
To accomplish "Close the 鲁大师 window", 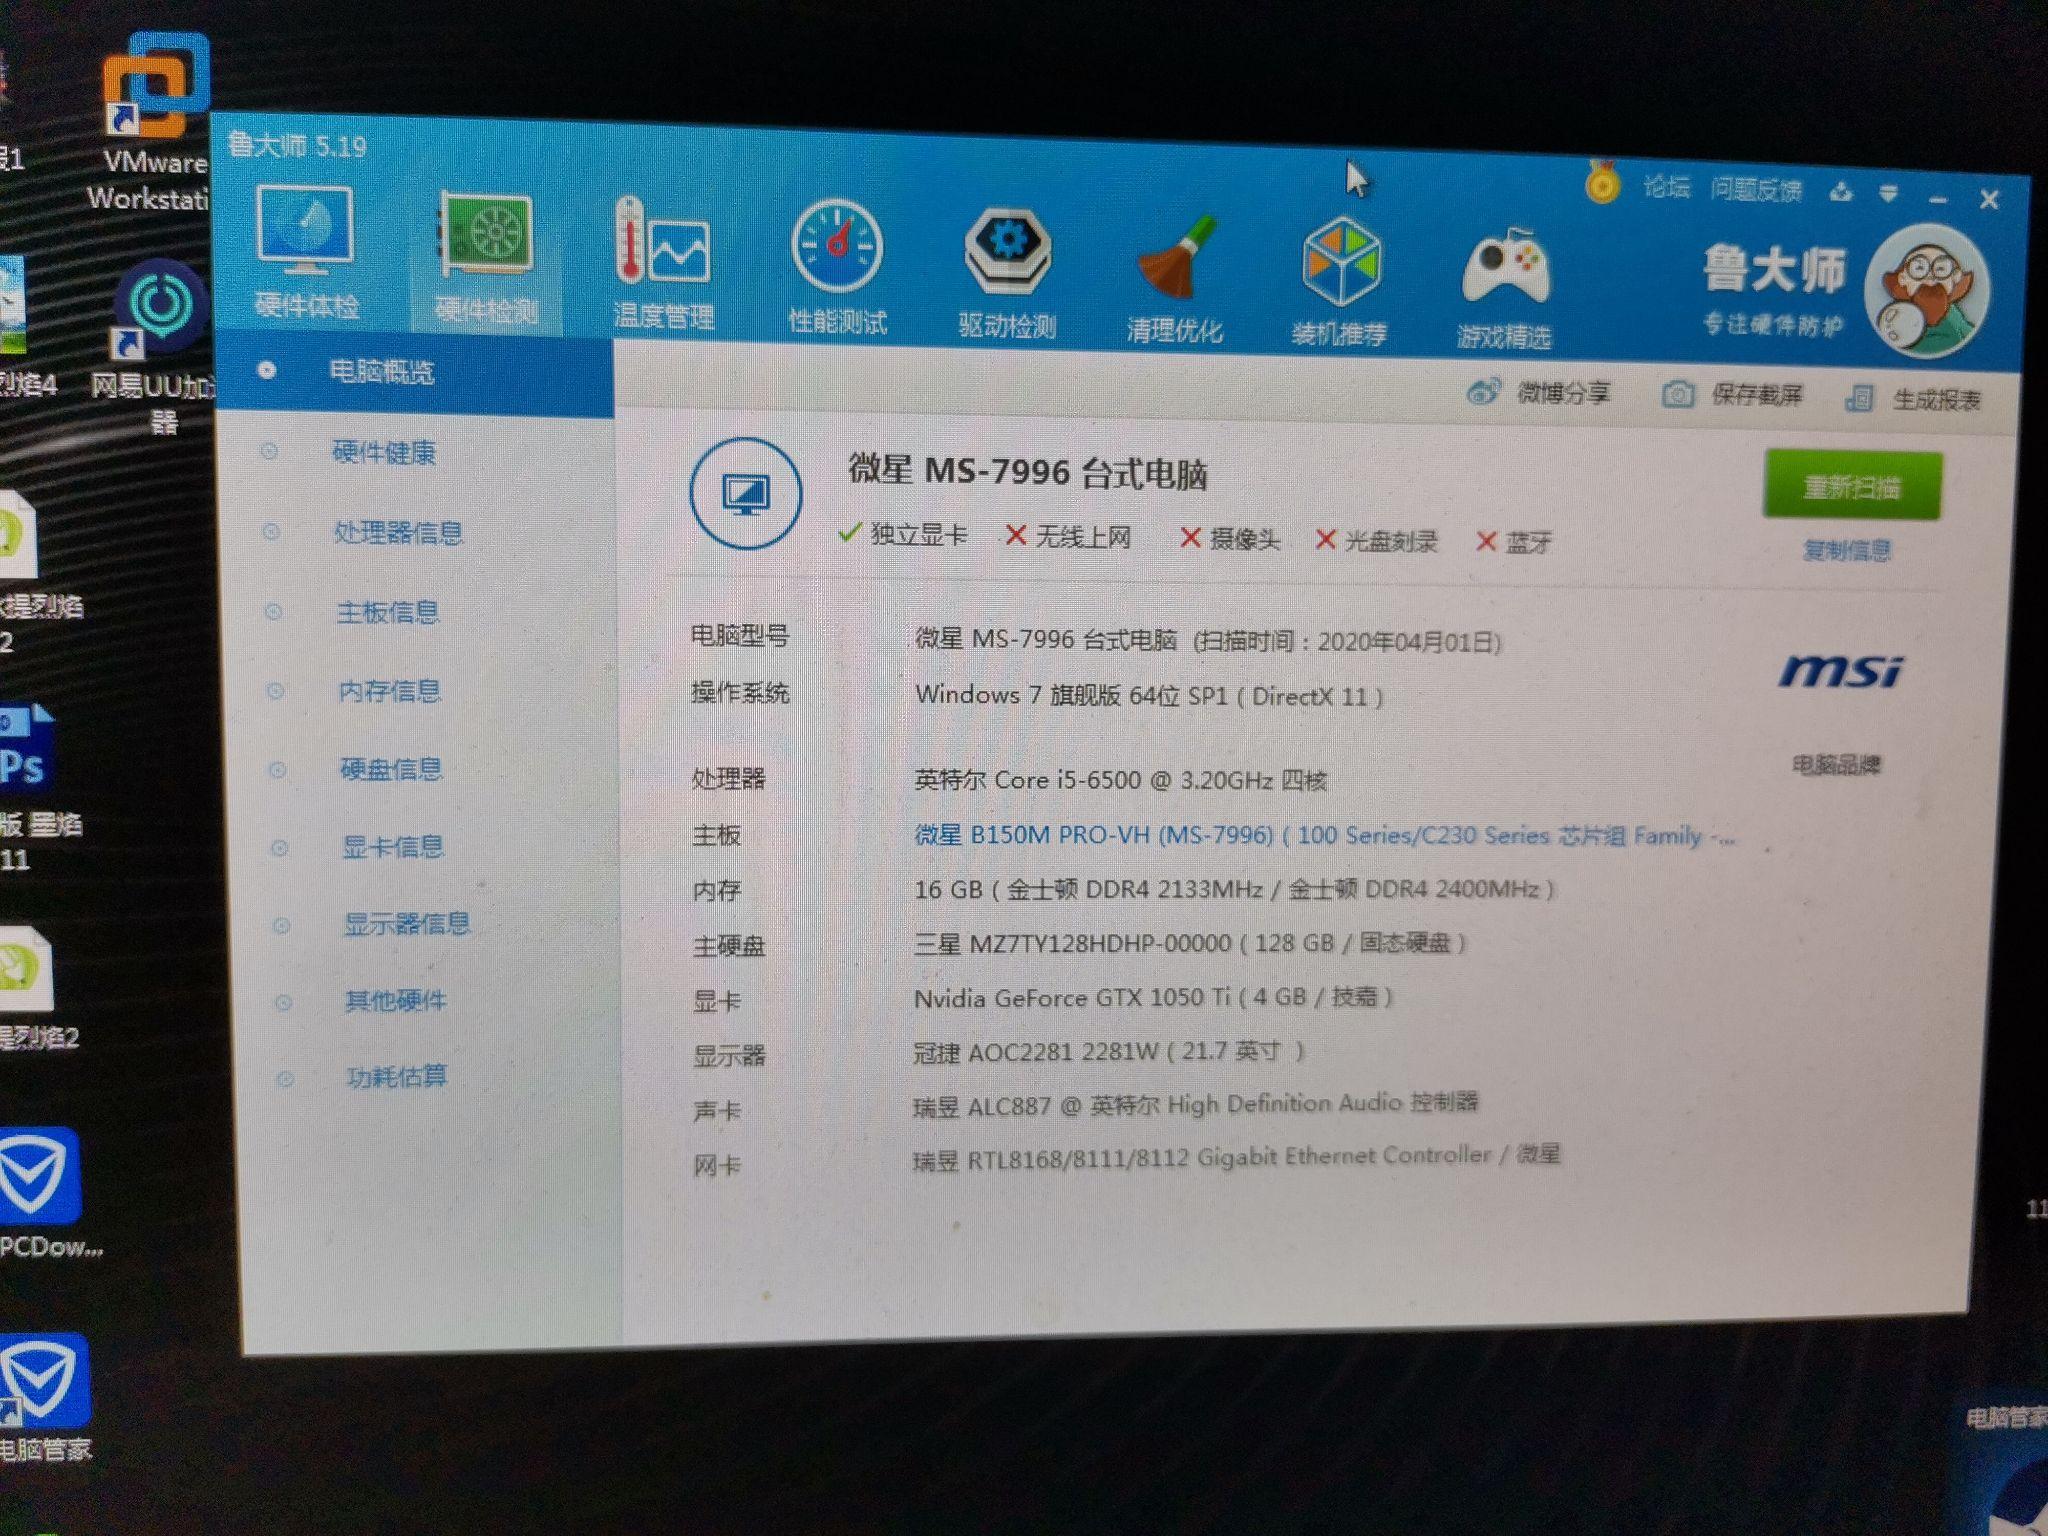I will pyautogui.click(x=1988, y=200).
